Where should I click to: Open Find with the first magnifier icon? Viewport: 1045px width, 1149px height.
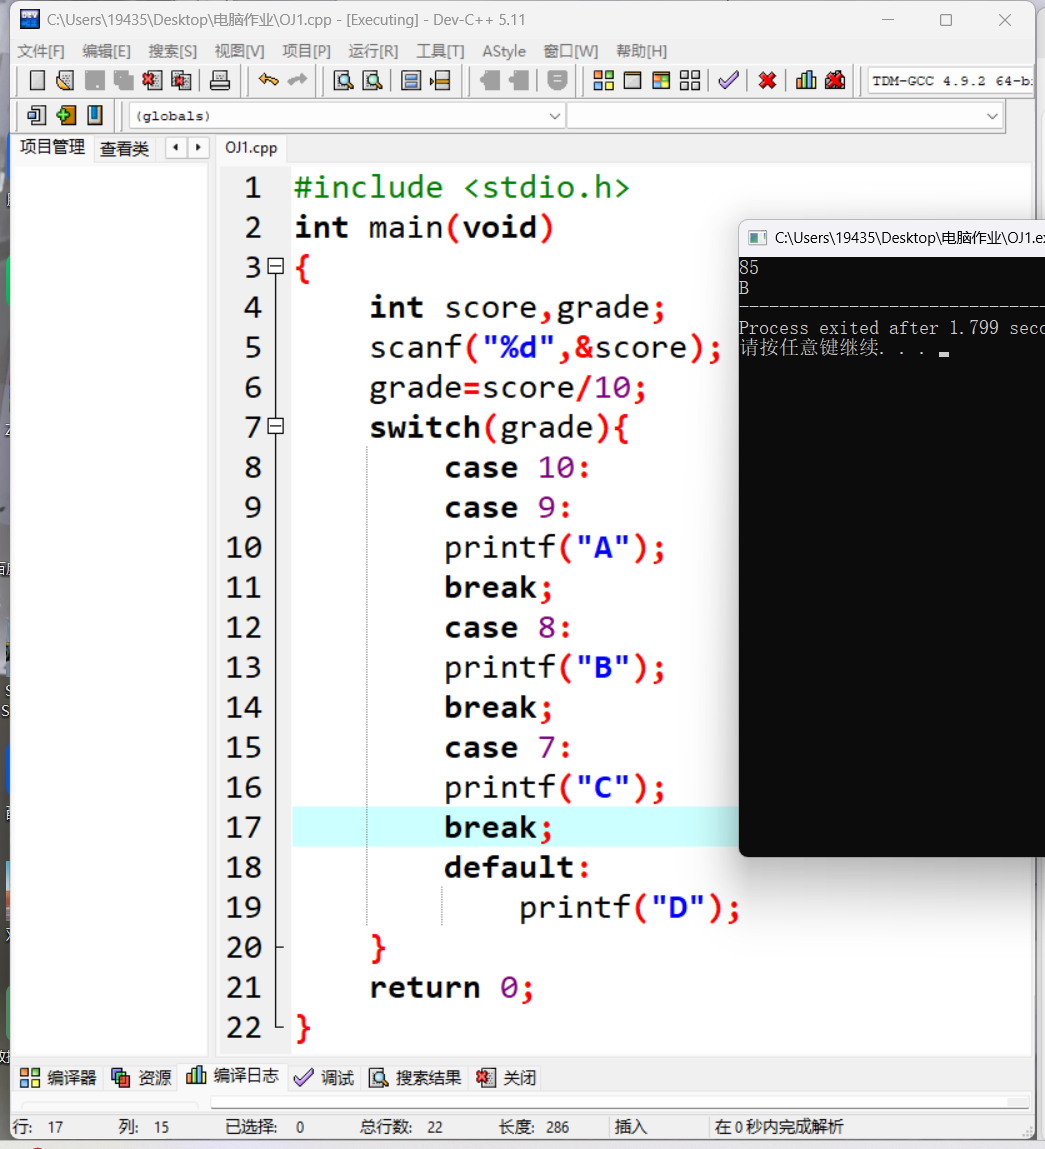pyautogui.click(x=343, y=80)
